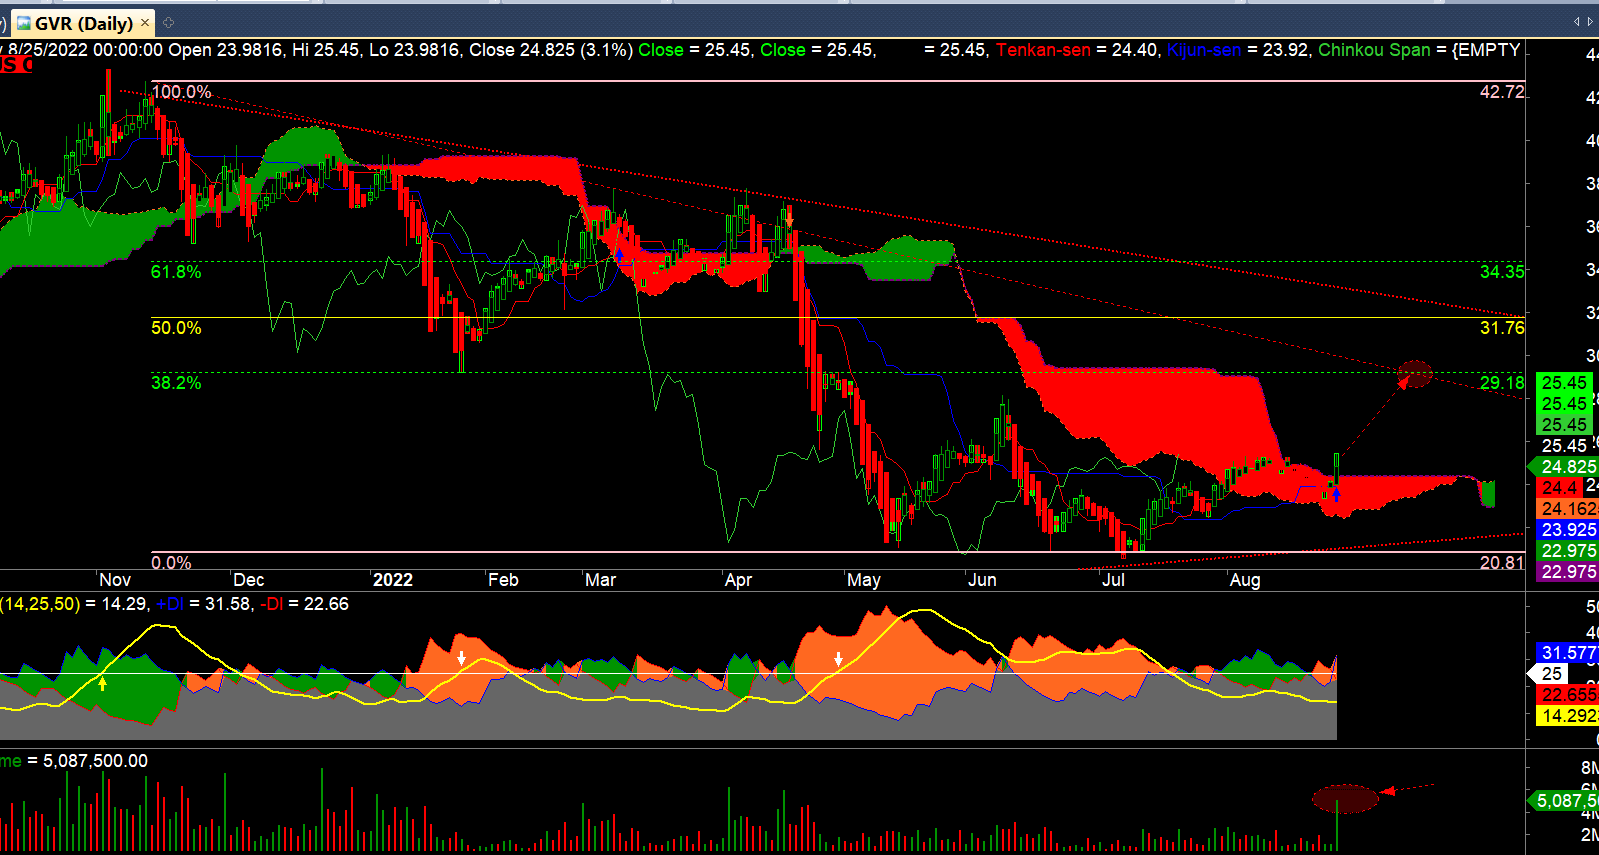The image size is (1599, 855).
Task: Click the orange 24.1625 price axis label
Action: [1568, 509]
